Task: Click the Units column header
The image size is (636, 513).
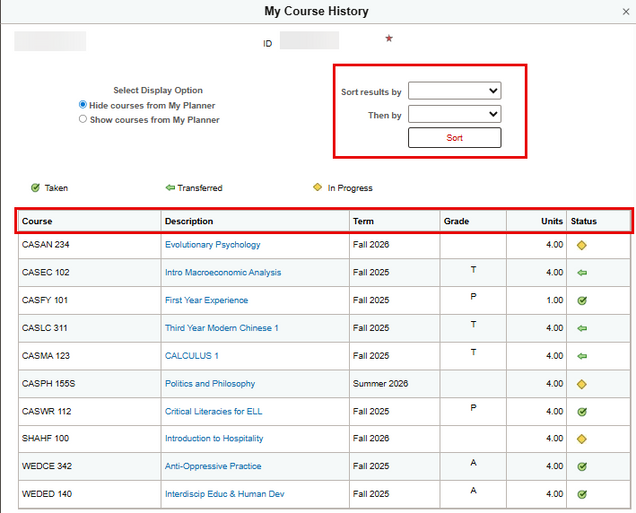Action: 536,221
